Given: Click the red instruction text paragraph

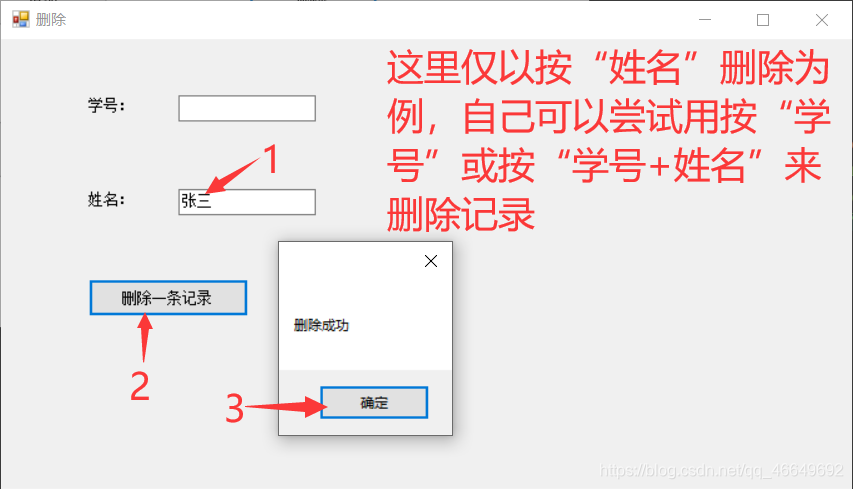Looking at the screenshot, I should [x=608, y=141].
